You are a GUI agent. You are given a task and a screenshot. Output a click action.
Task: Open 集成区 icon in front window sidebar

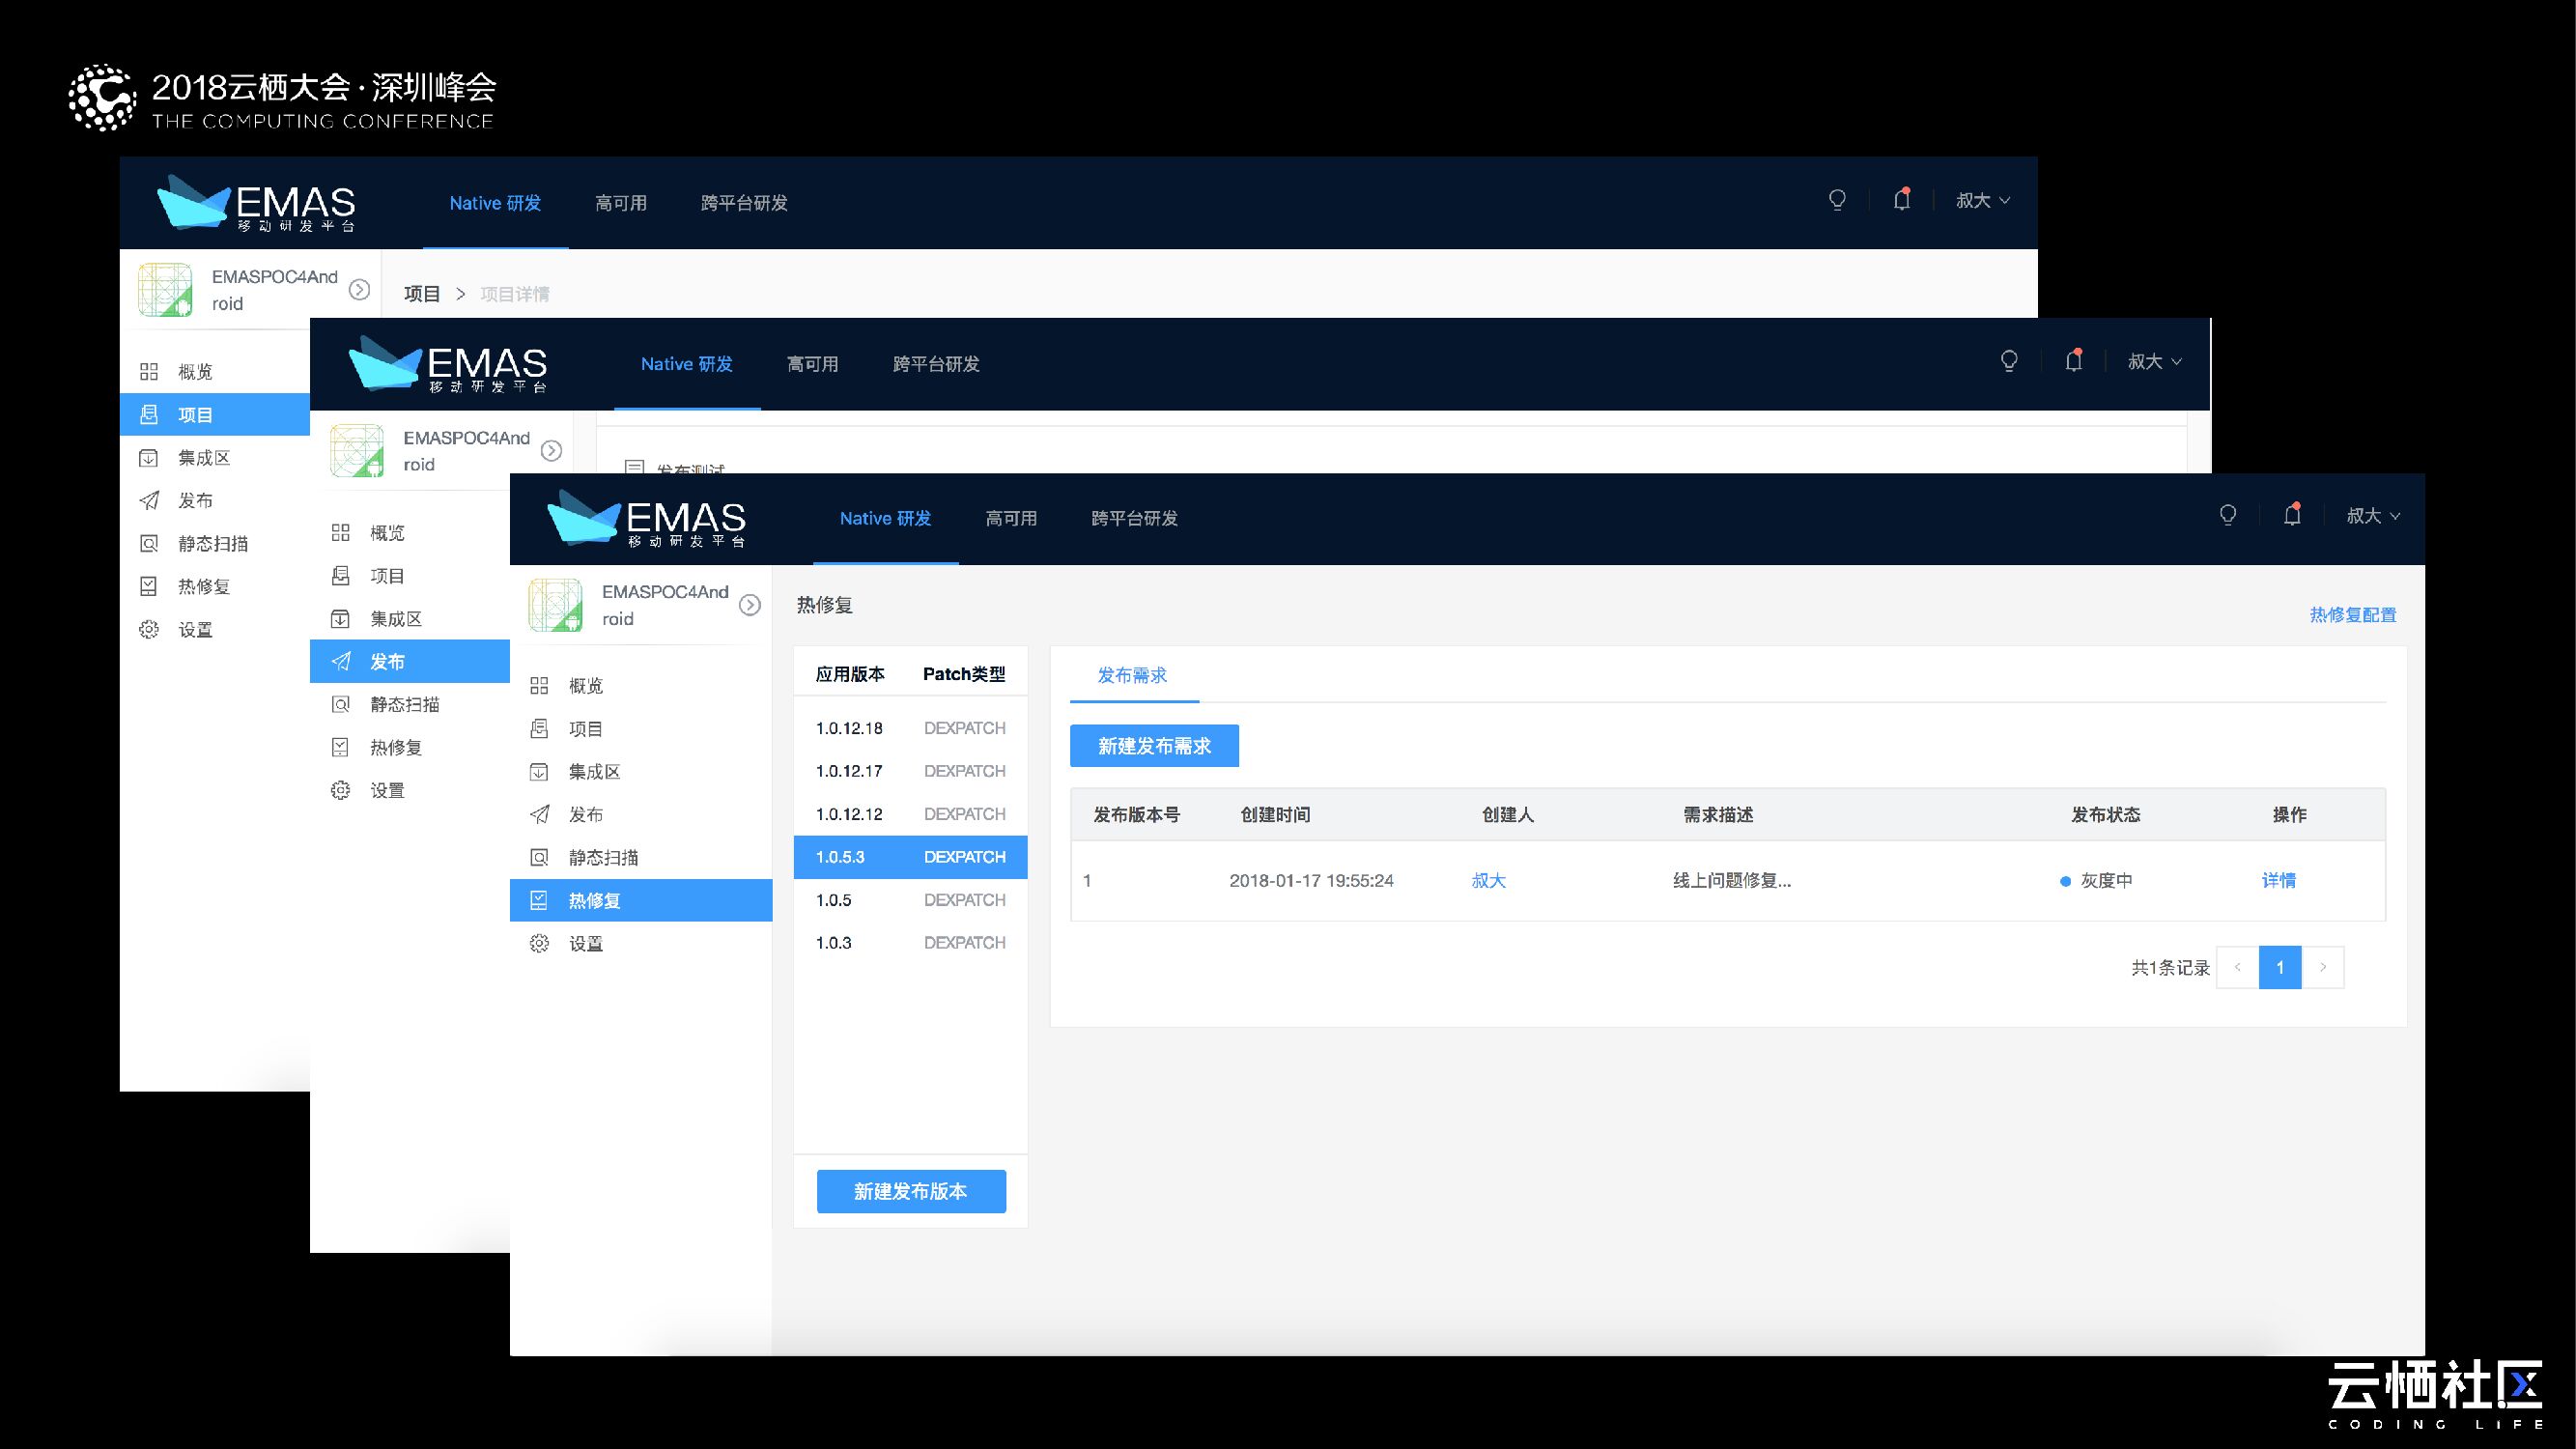[x=539, y=771]
